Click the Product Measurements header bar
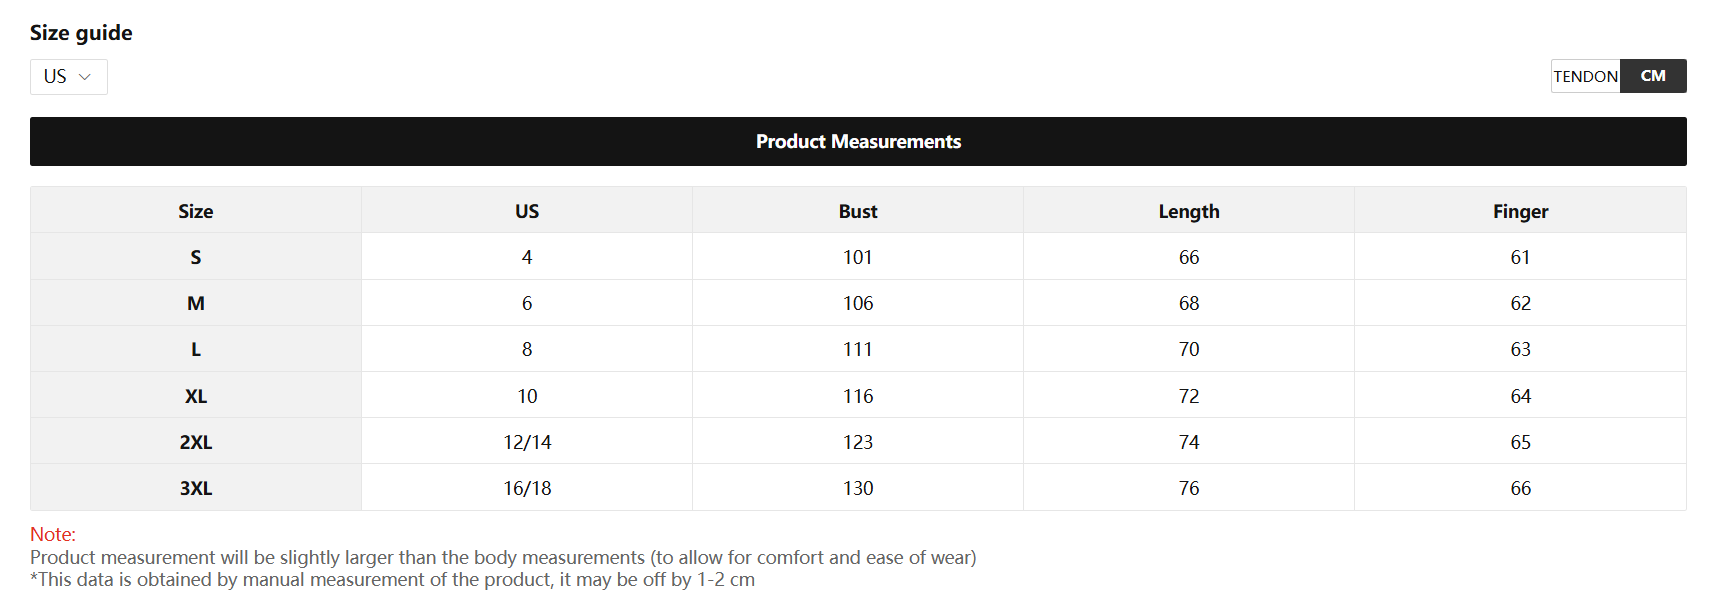 [x=858, y=142]
